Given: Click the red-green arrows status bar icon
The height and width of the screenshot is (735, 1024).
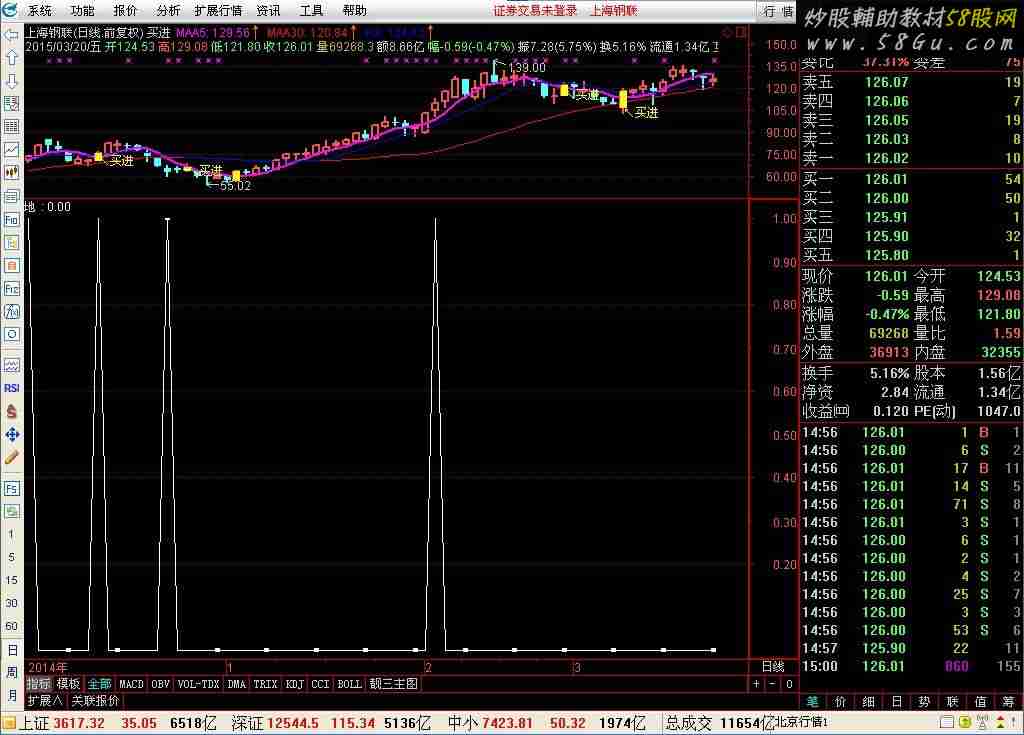Looking at the screenshot, I should click(1000, 722).
